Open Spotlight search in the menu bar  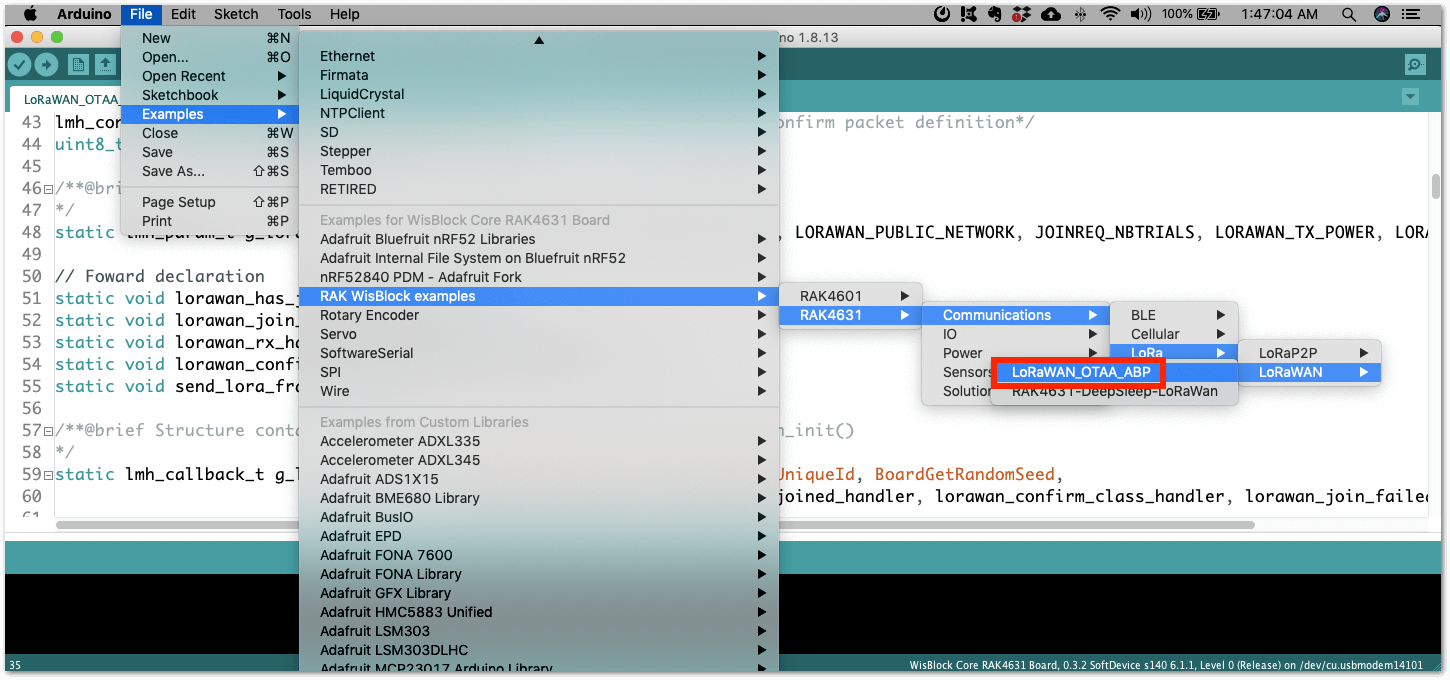[x=1349, y=14]
